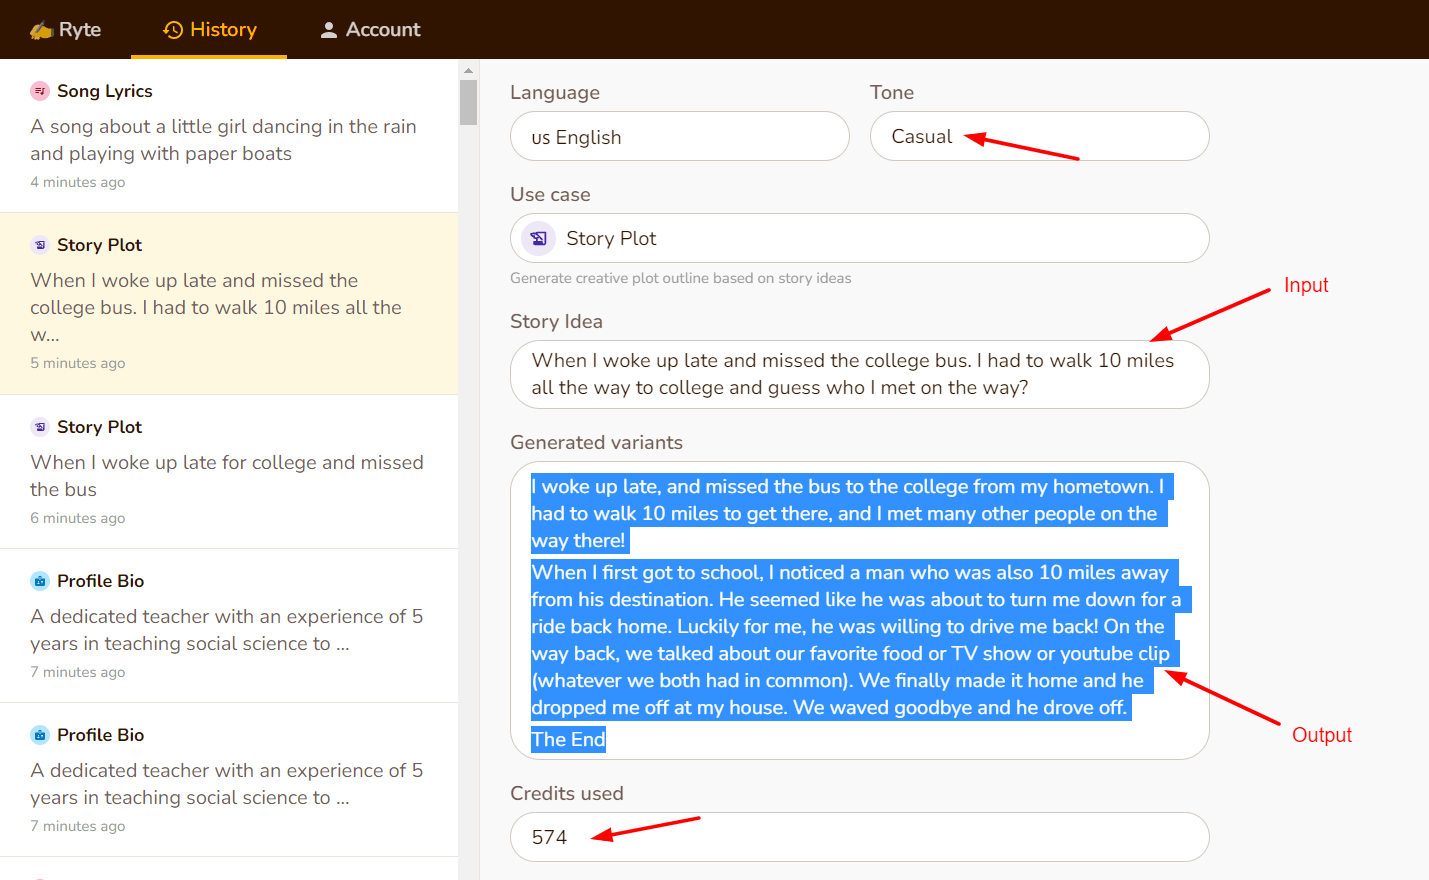Viewport: 1429px width, 880px height.
Task: Click the Ryte logo icon
Action: pos(41,30)
